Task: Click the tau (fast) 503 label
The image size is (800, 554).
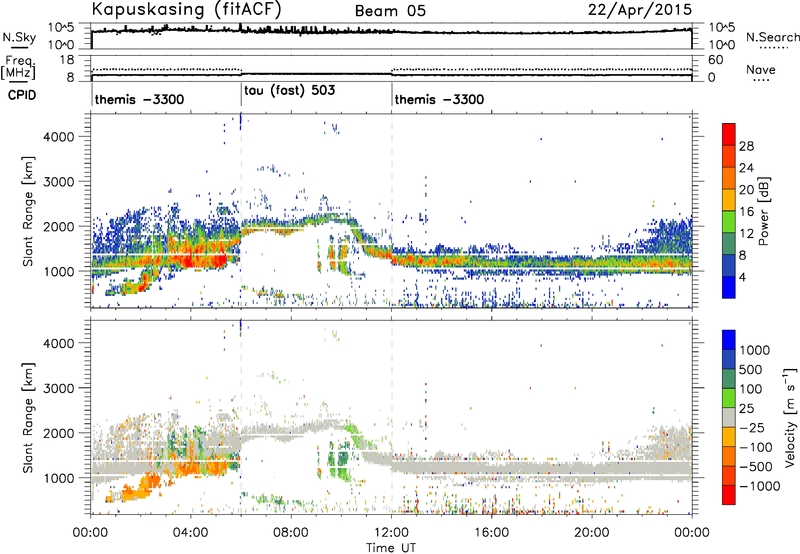Action: click(289, 91)
